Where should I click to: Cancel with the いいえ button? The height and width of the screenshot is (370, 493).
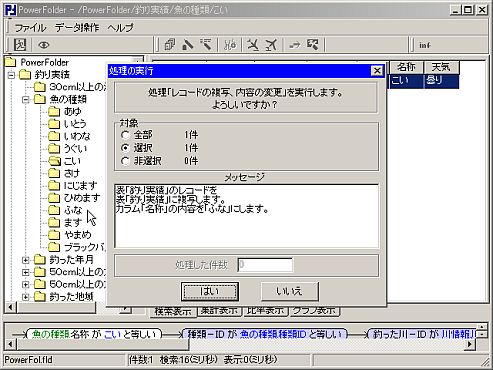click(289, 292)
